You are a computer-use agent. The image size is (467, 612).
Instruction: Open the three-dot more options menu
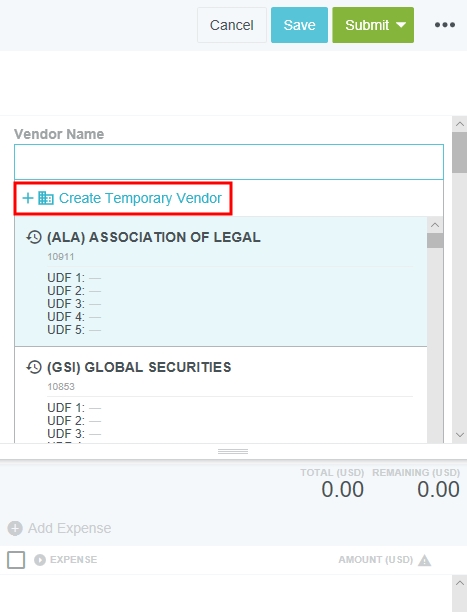pos(445,25)
